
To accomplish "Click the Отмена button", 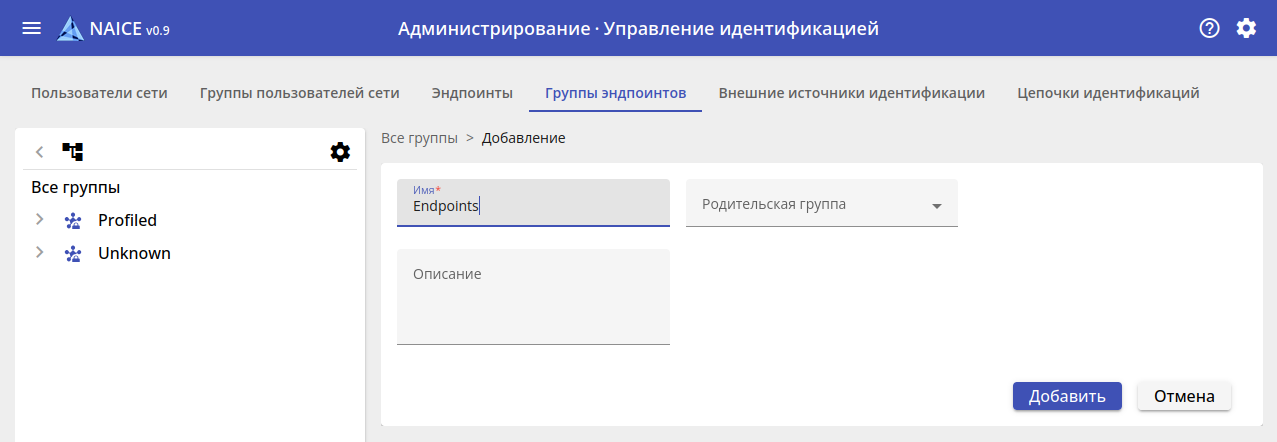I will [1184, 396].
